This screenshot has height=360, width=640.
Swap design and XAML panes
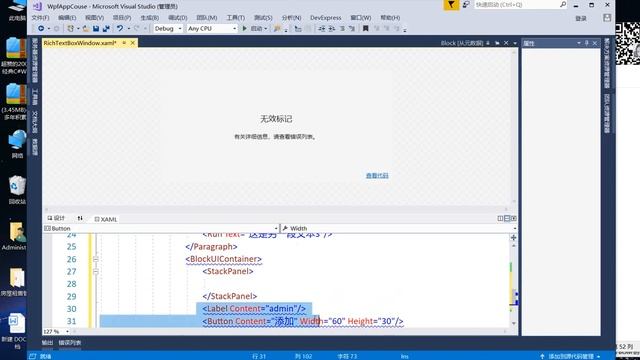[x=80, y=218]
